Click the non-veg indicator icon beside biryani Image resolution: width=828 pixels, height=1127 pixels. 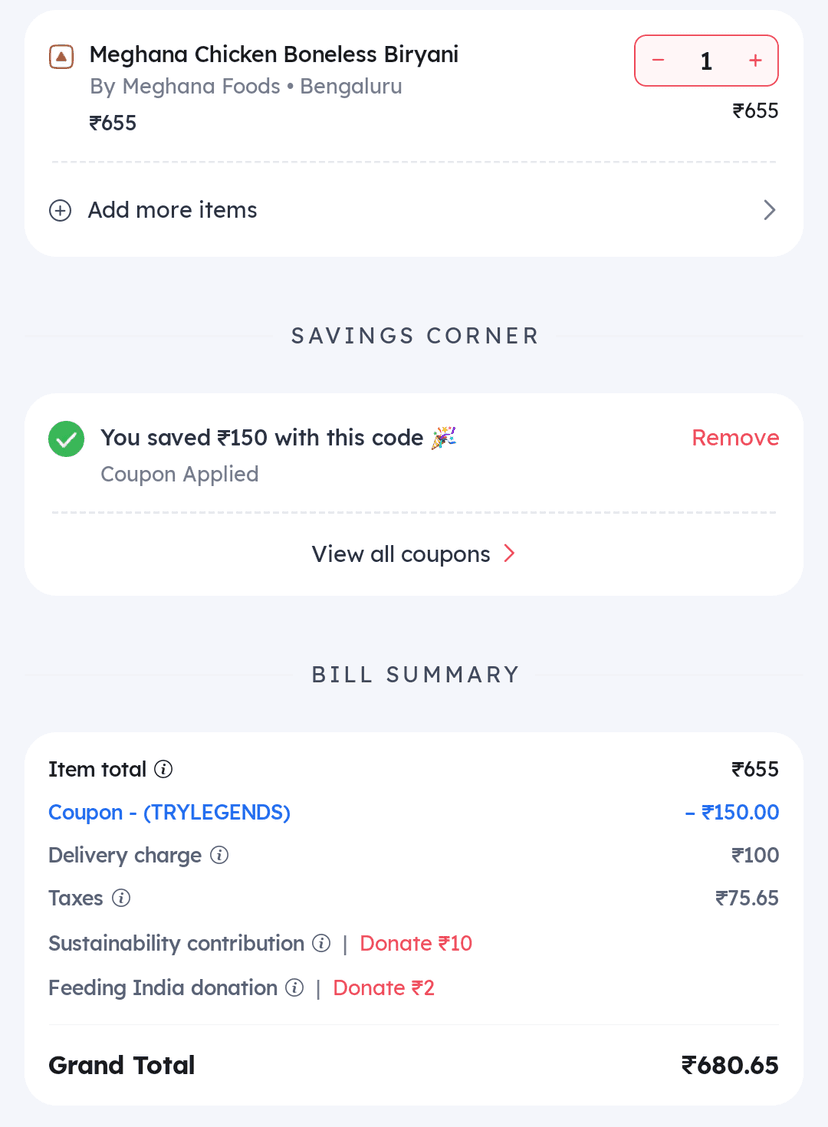click(x=61, y=57)
